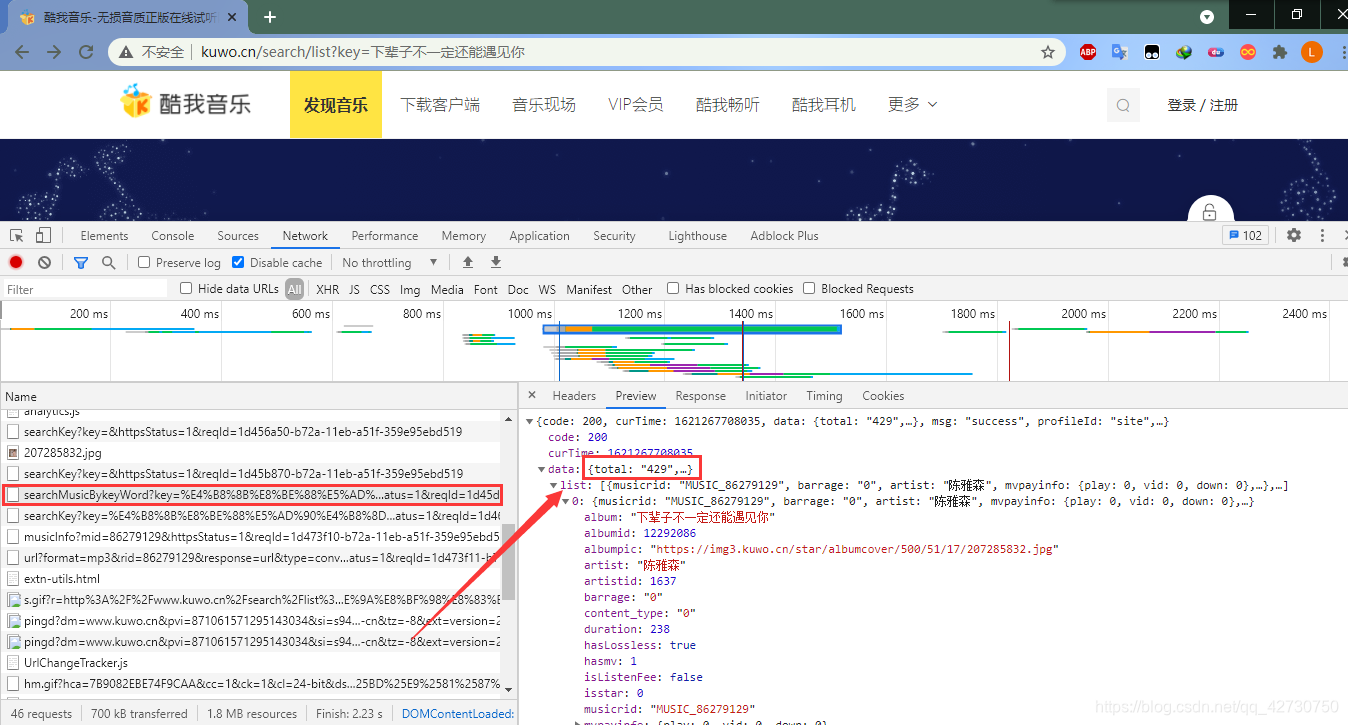Click the Kuwo site search magnifier

tap(1123, 105)
